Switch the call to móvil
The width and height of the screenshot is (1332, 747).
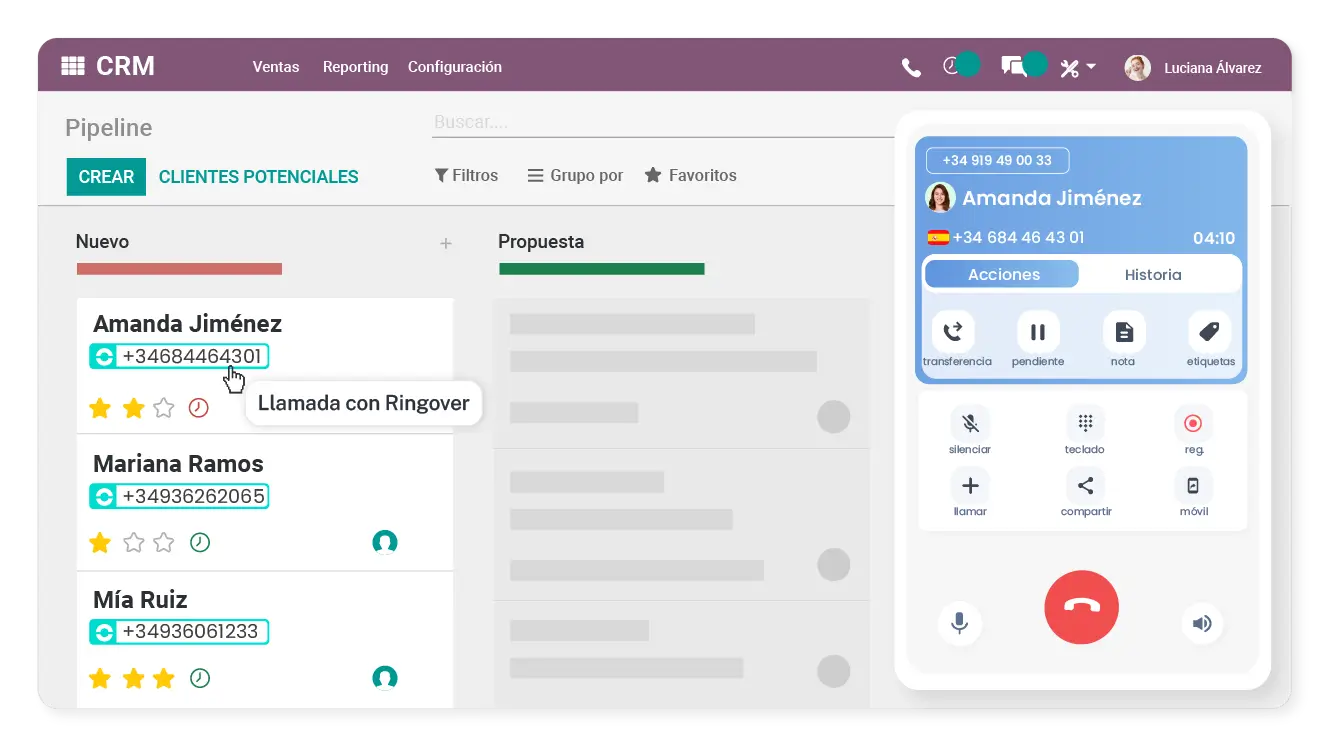1193,486
